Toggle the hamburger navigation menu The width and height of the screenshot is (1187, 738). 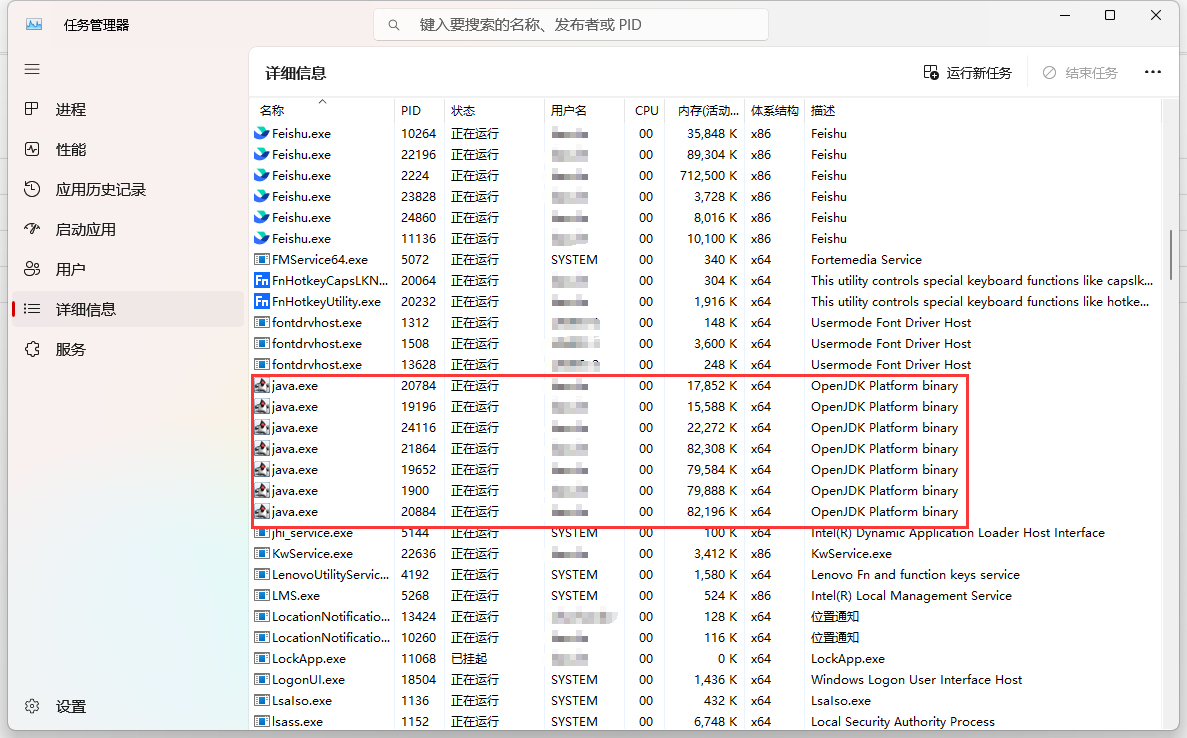coord(32,69)
